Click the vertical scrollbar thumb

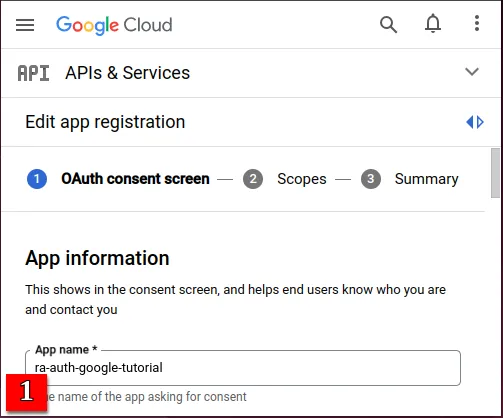point(495,173)
